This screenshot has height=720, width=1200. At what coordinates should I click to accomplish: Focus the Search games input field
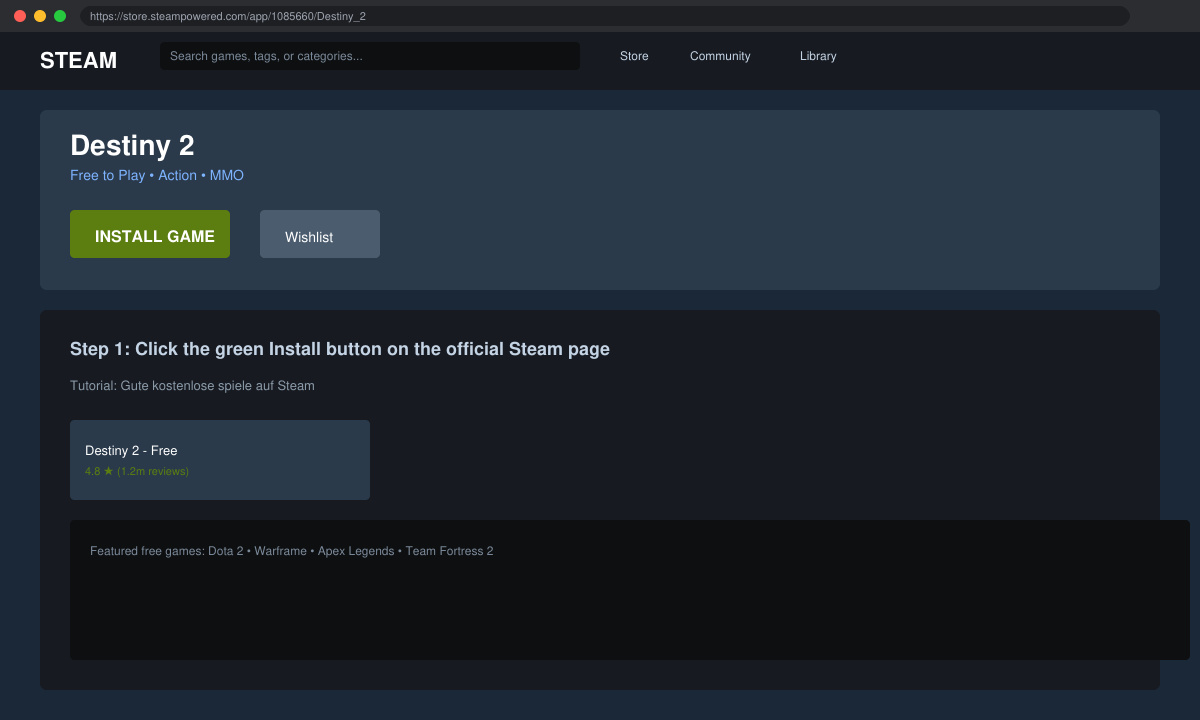pyautogui.click(x=370, y=56)
